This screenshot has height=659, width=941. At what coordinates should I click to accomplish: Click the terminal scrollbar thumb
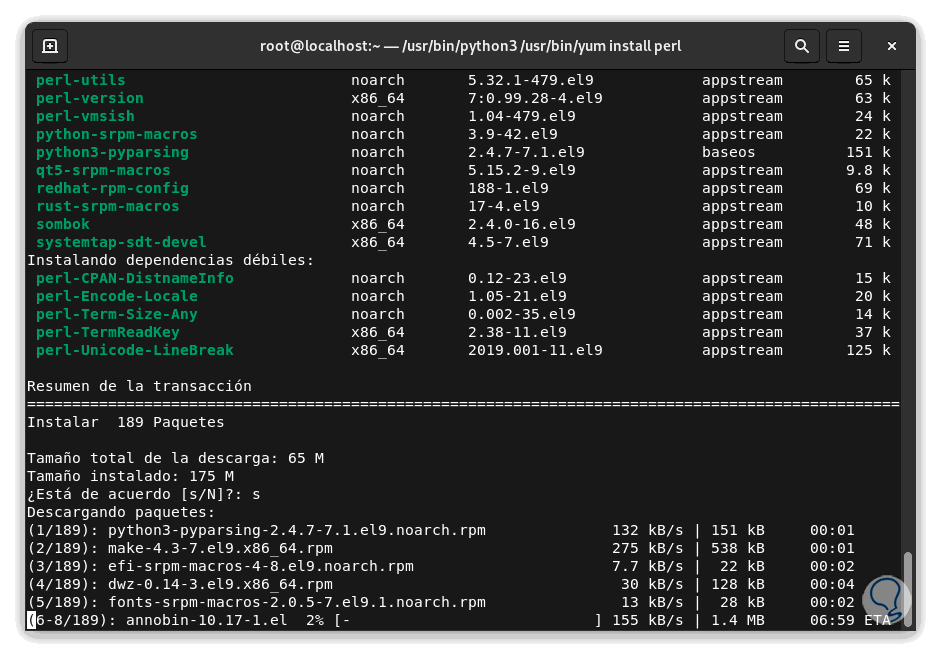tap(908, 590)
